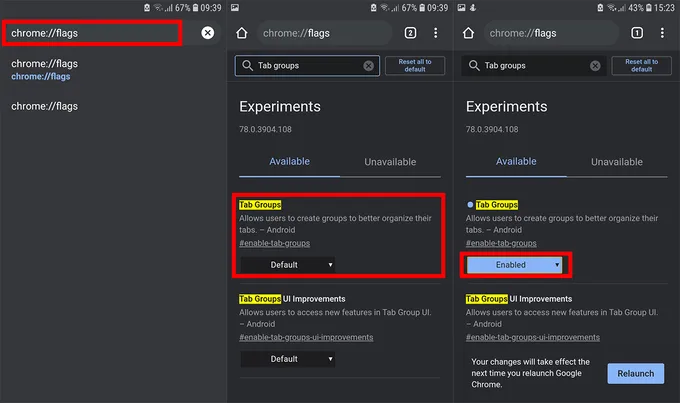Tap the image notification icon in the middle status bar
Viewport: 680px width, 403px height.
(235, 7)
